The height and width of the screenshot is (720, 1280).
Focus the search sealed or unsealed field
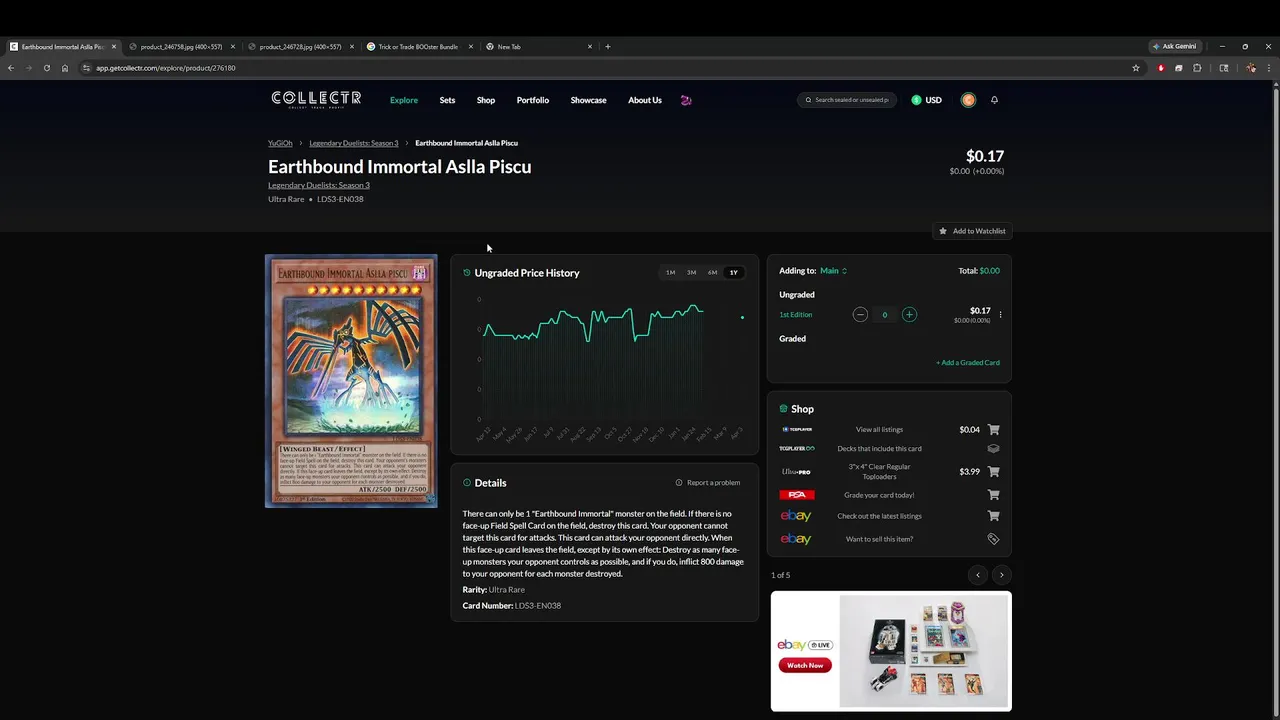pos(847,100)
